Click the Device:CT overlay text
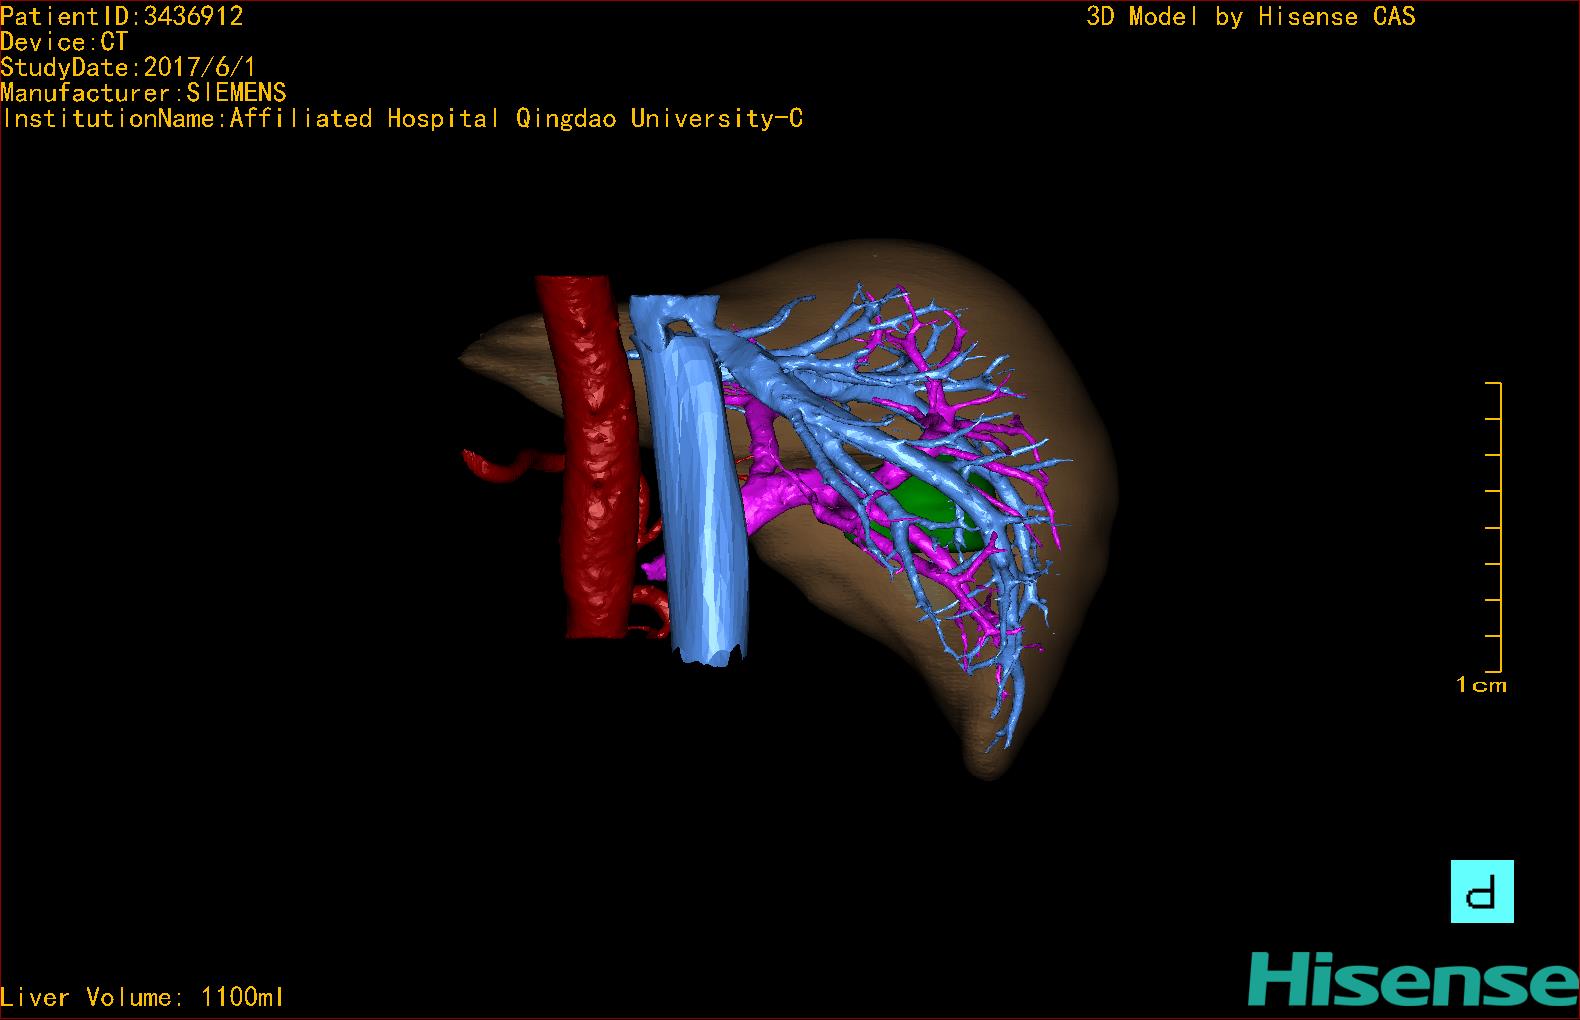The height and width of the screenshot is (1020, 1580). click(x=64, y=42)
